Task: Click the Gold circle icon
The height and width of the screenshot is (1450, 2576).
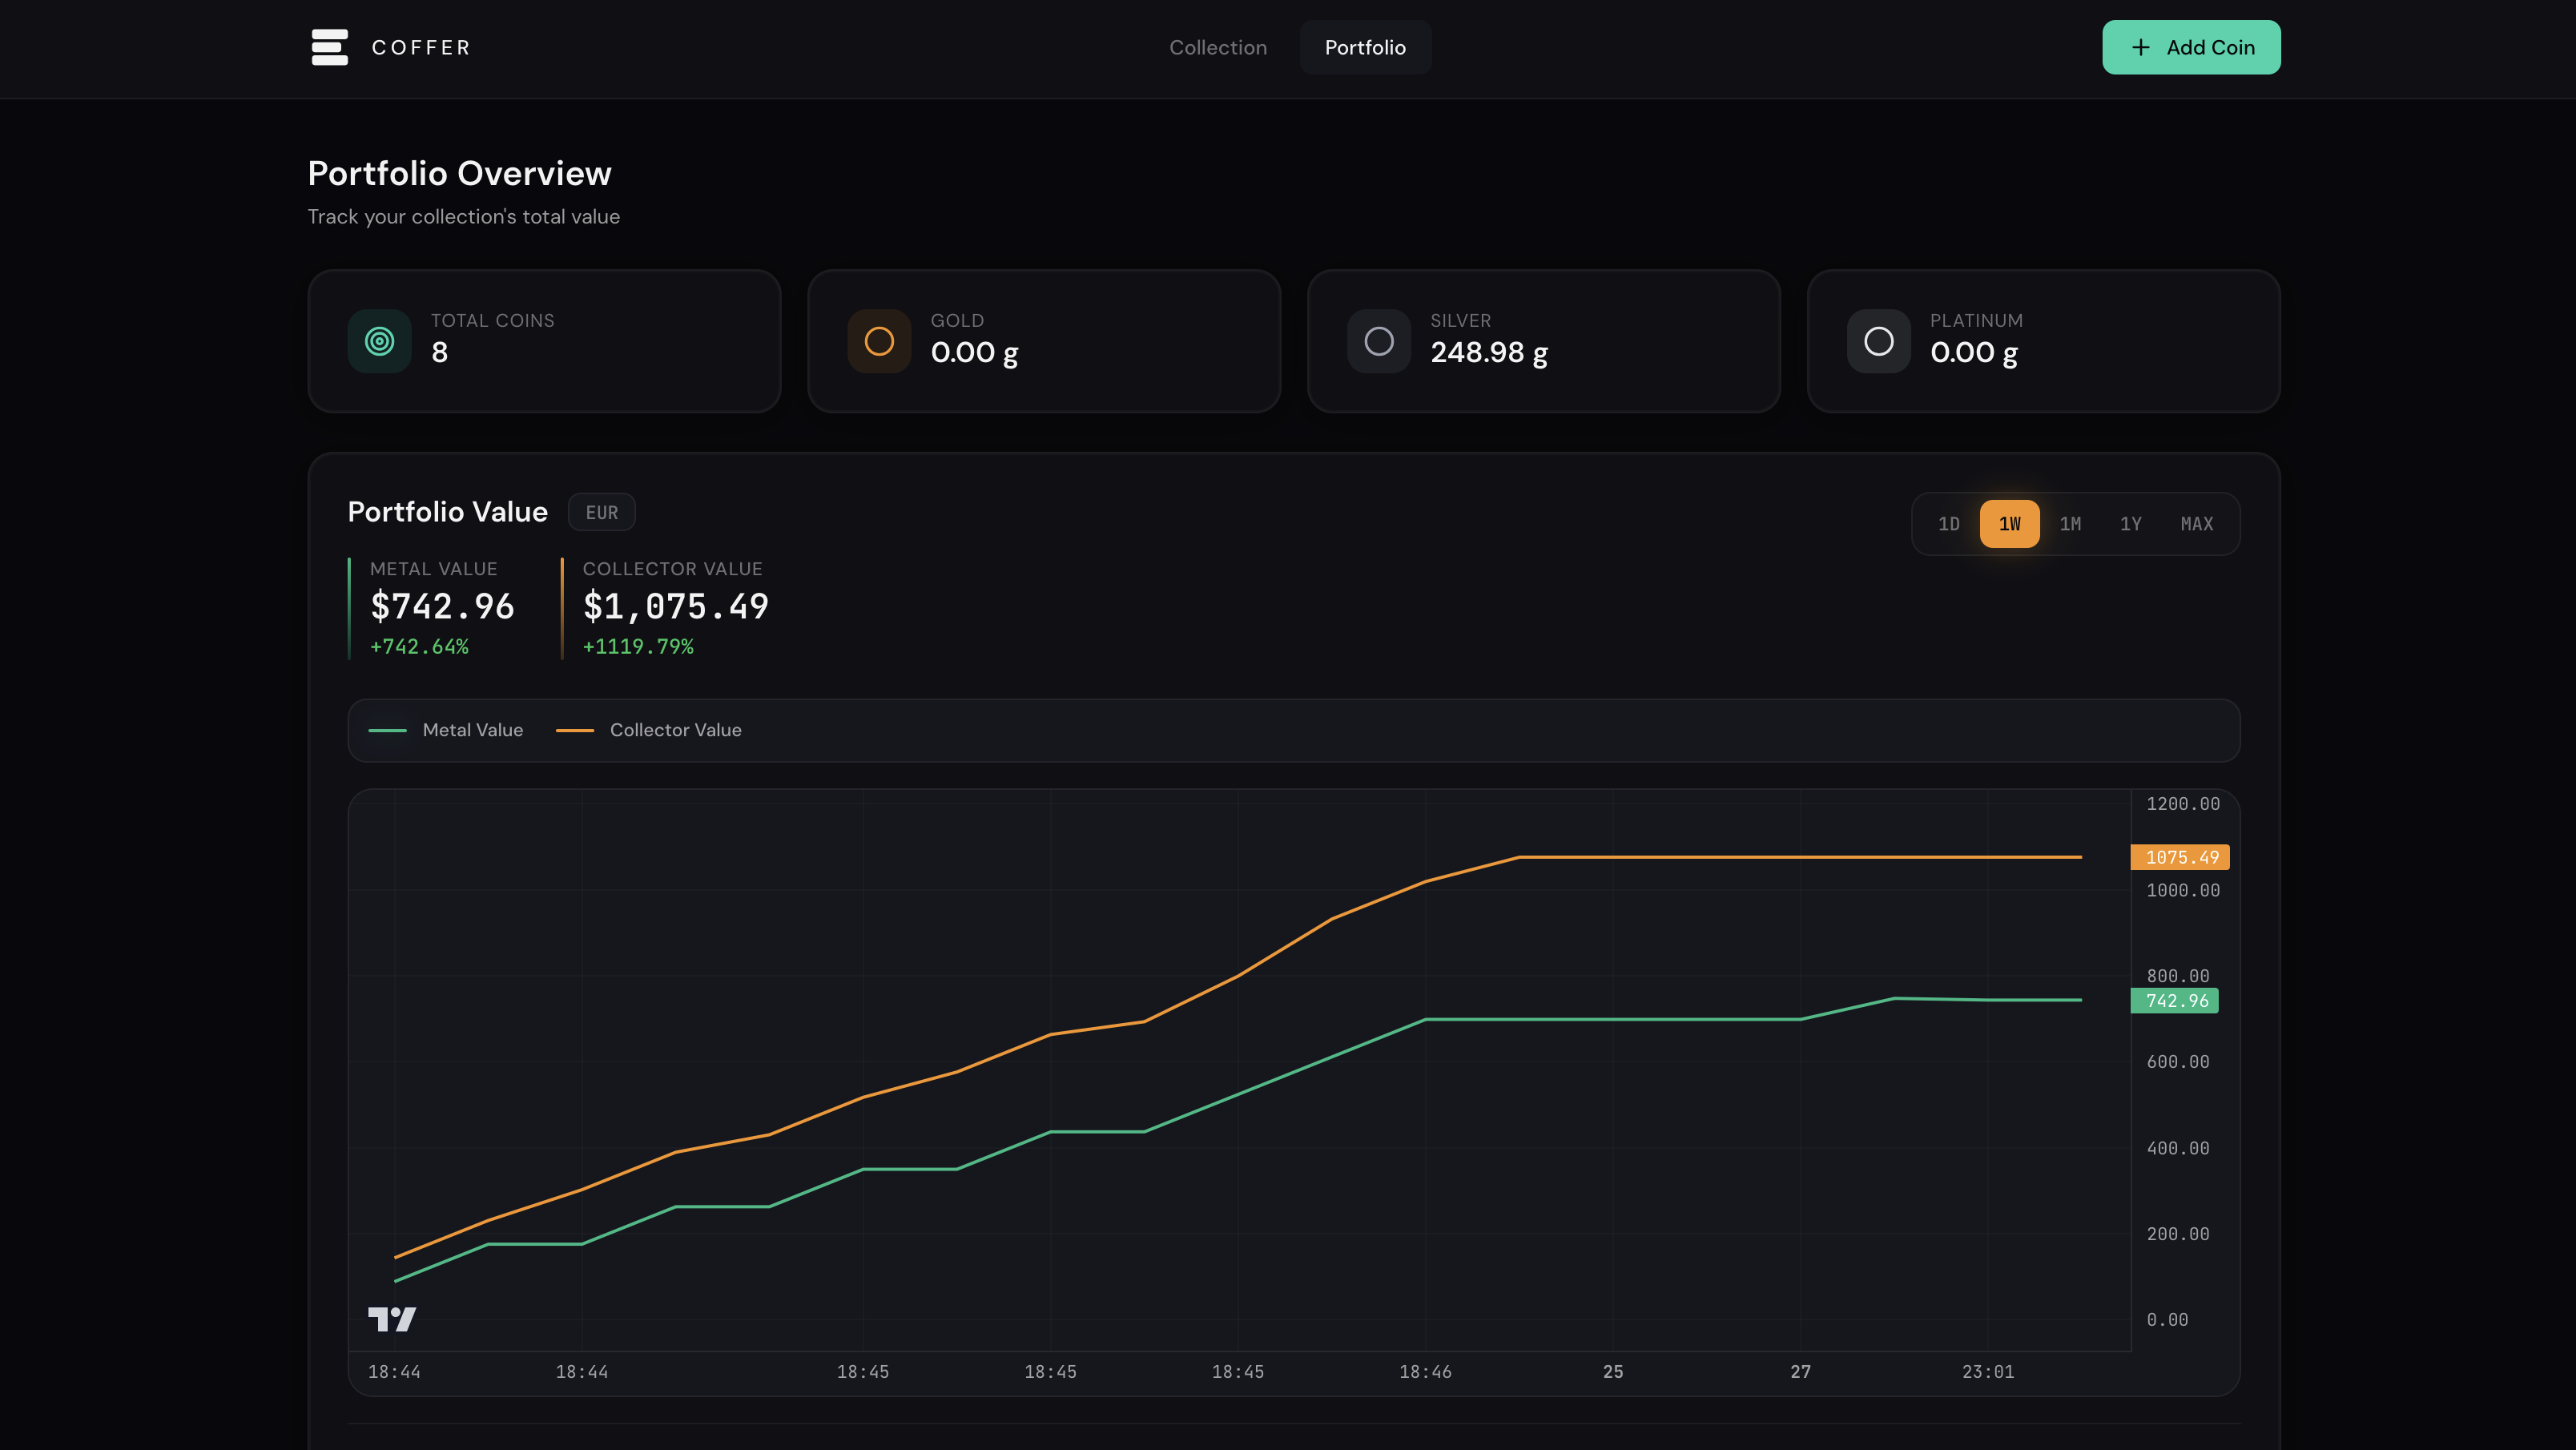Action: click(x=878, y=340)
